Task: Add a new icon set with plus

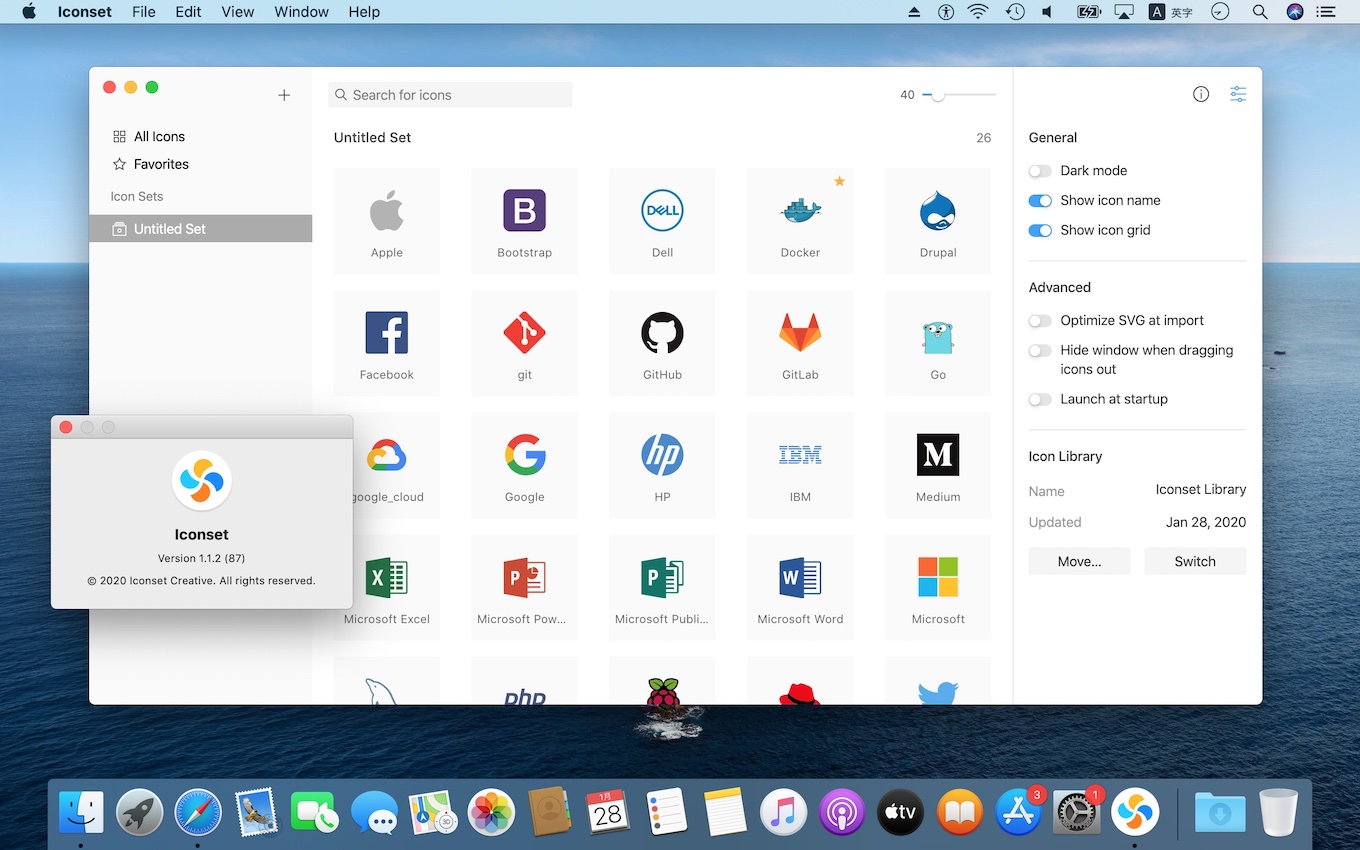Action: 284,95
